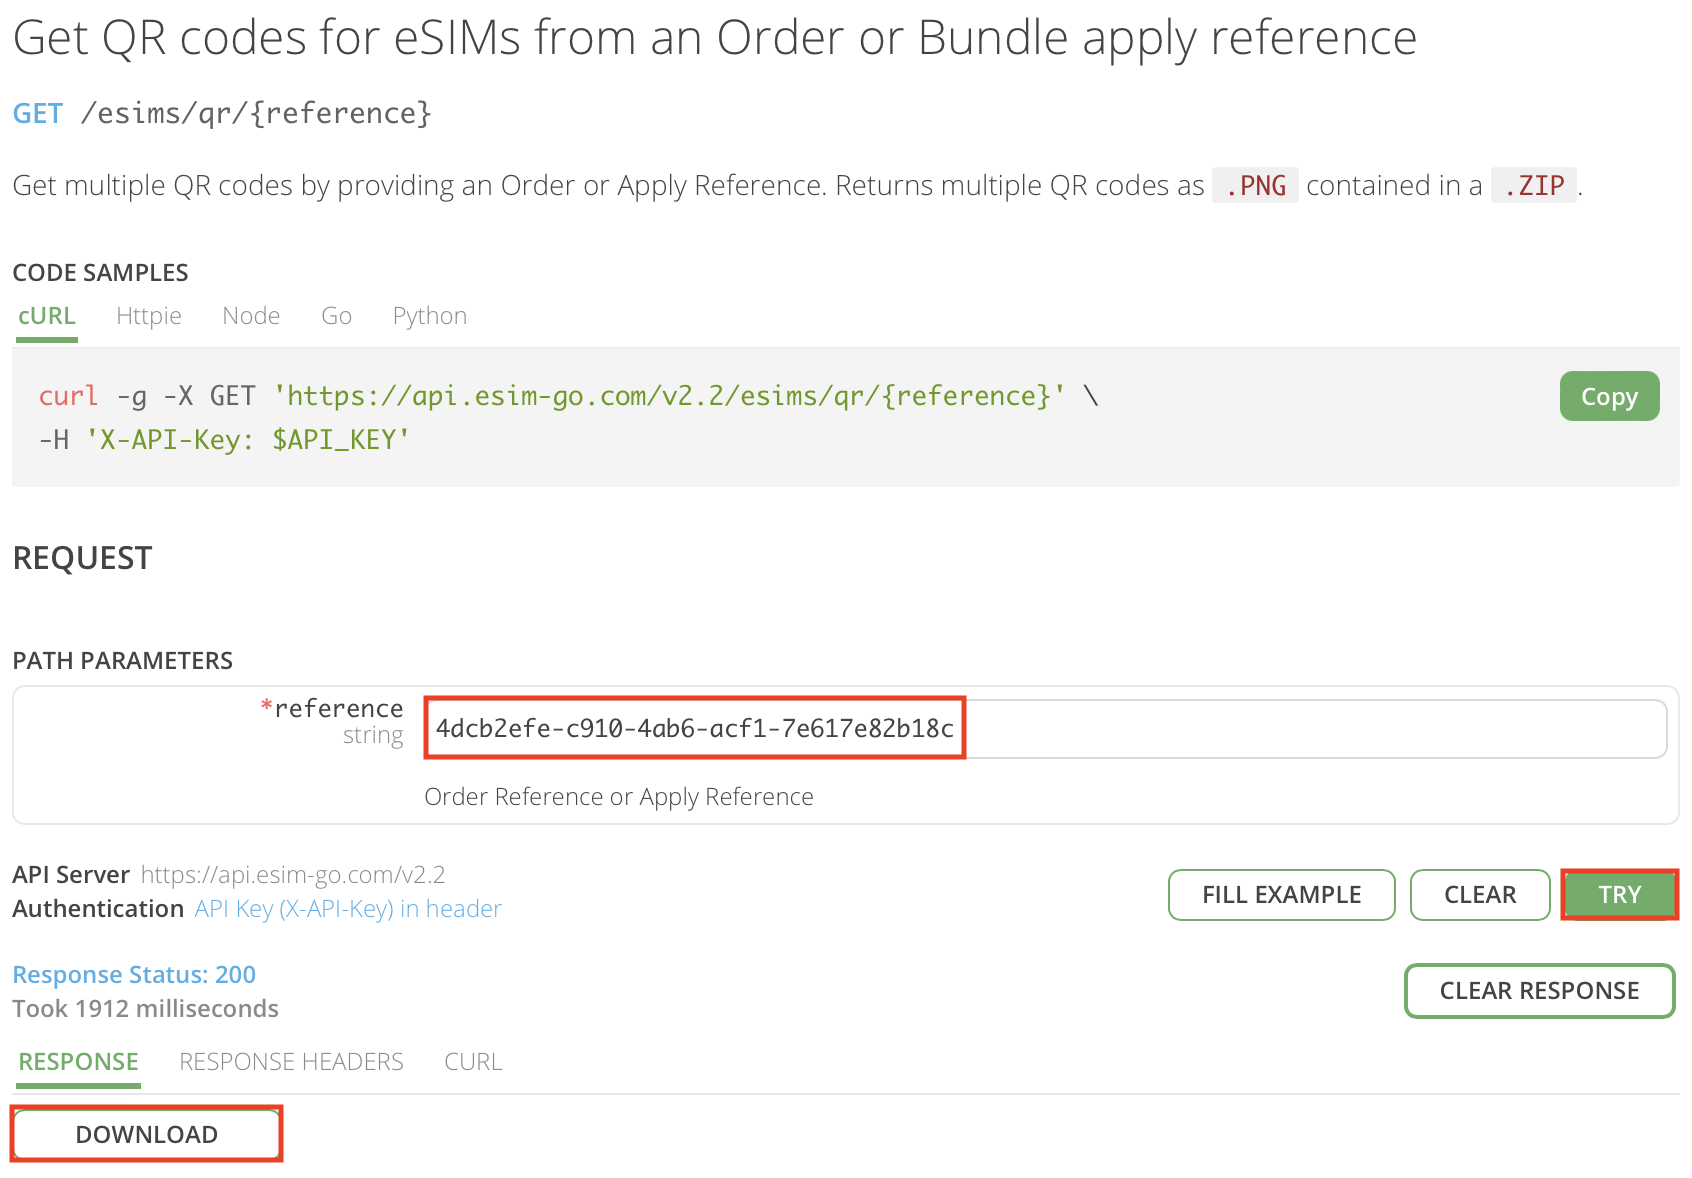This screenshot has width=1692, height=1178.
Task: Open the RESPONSE HEADERS tab
Action: point(291,1062)
